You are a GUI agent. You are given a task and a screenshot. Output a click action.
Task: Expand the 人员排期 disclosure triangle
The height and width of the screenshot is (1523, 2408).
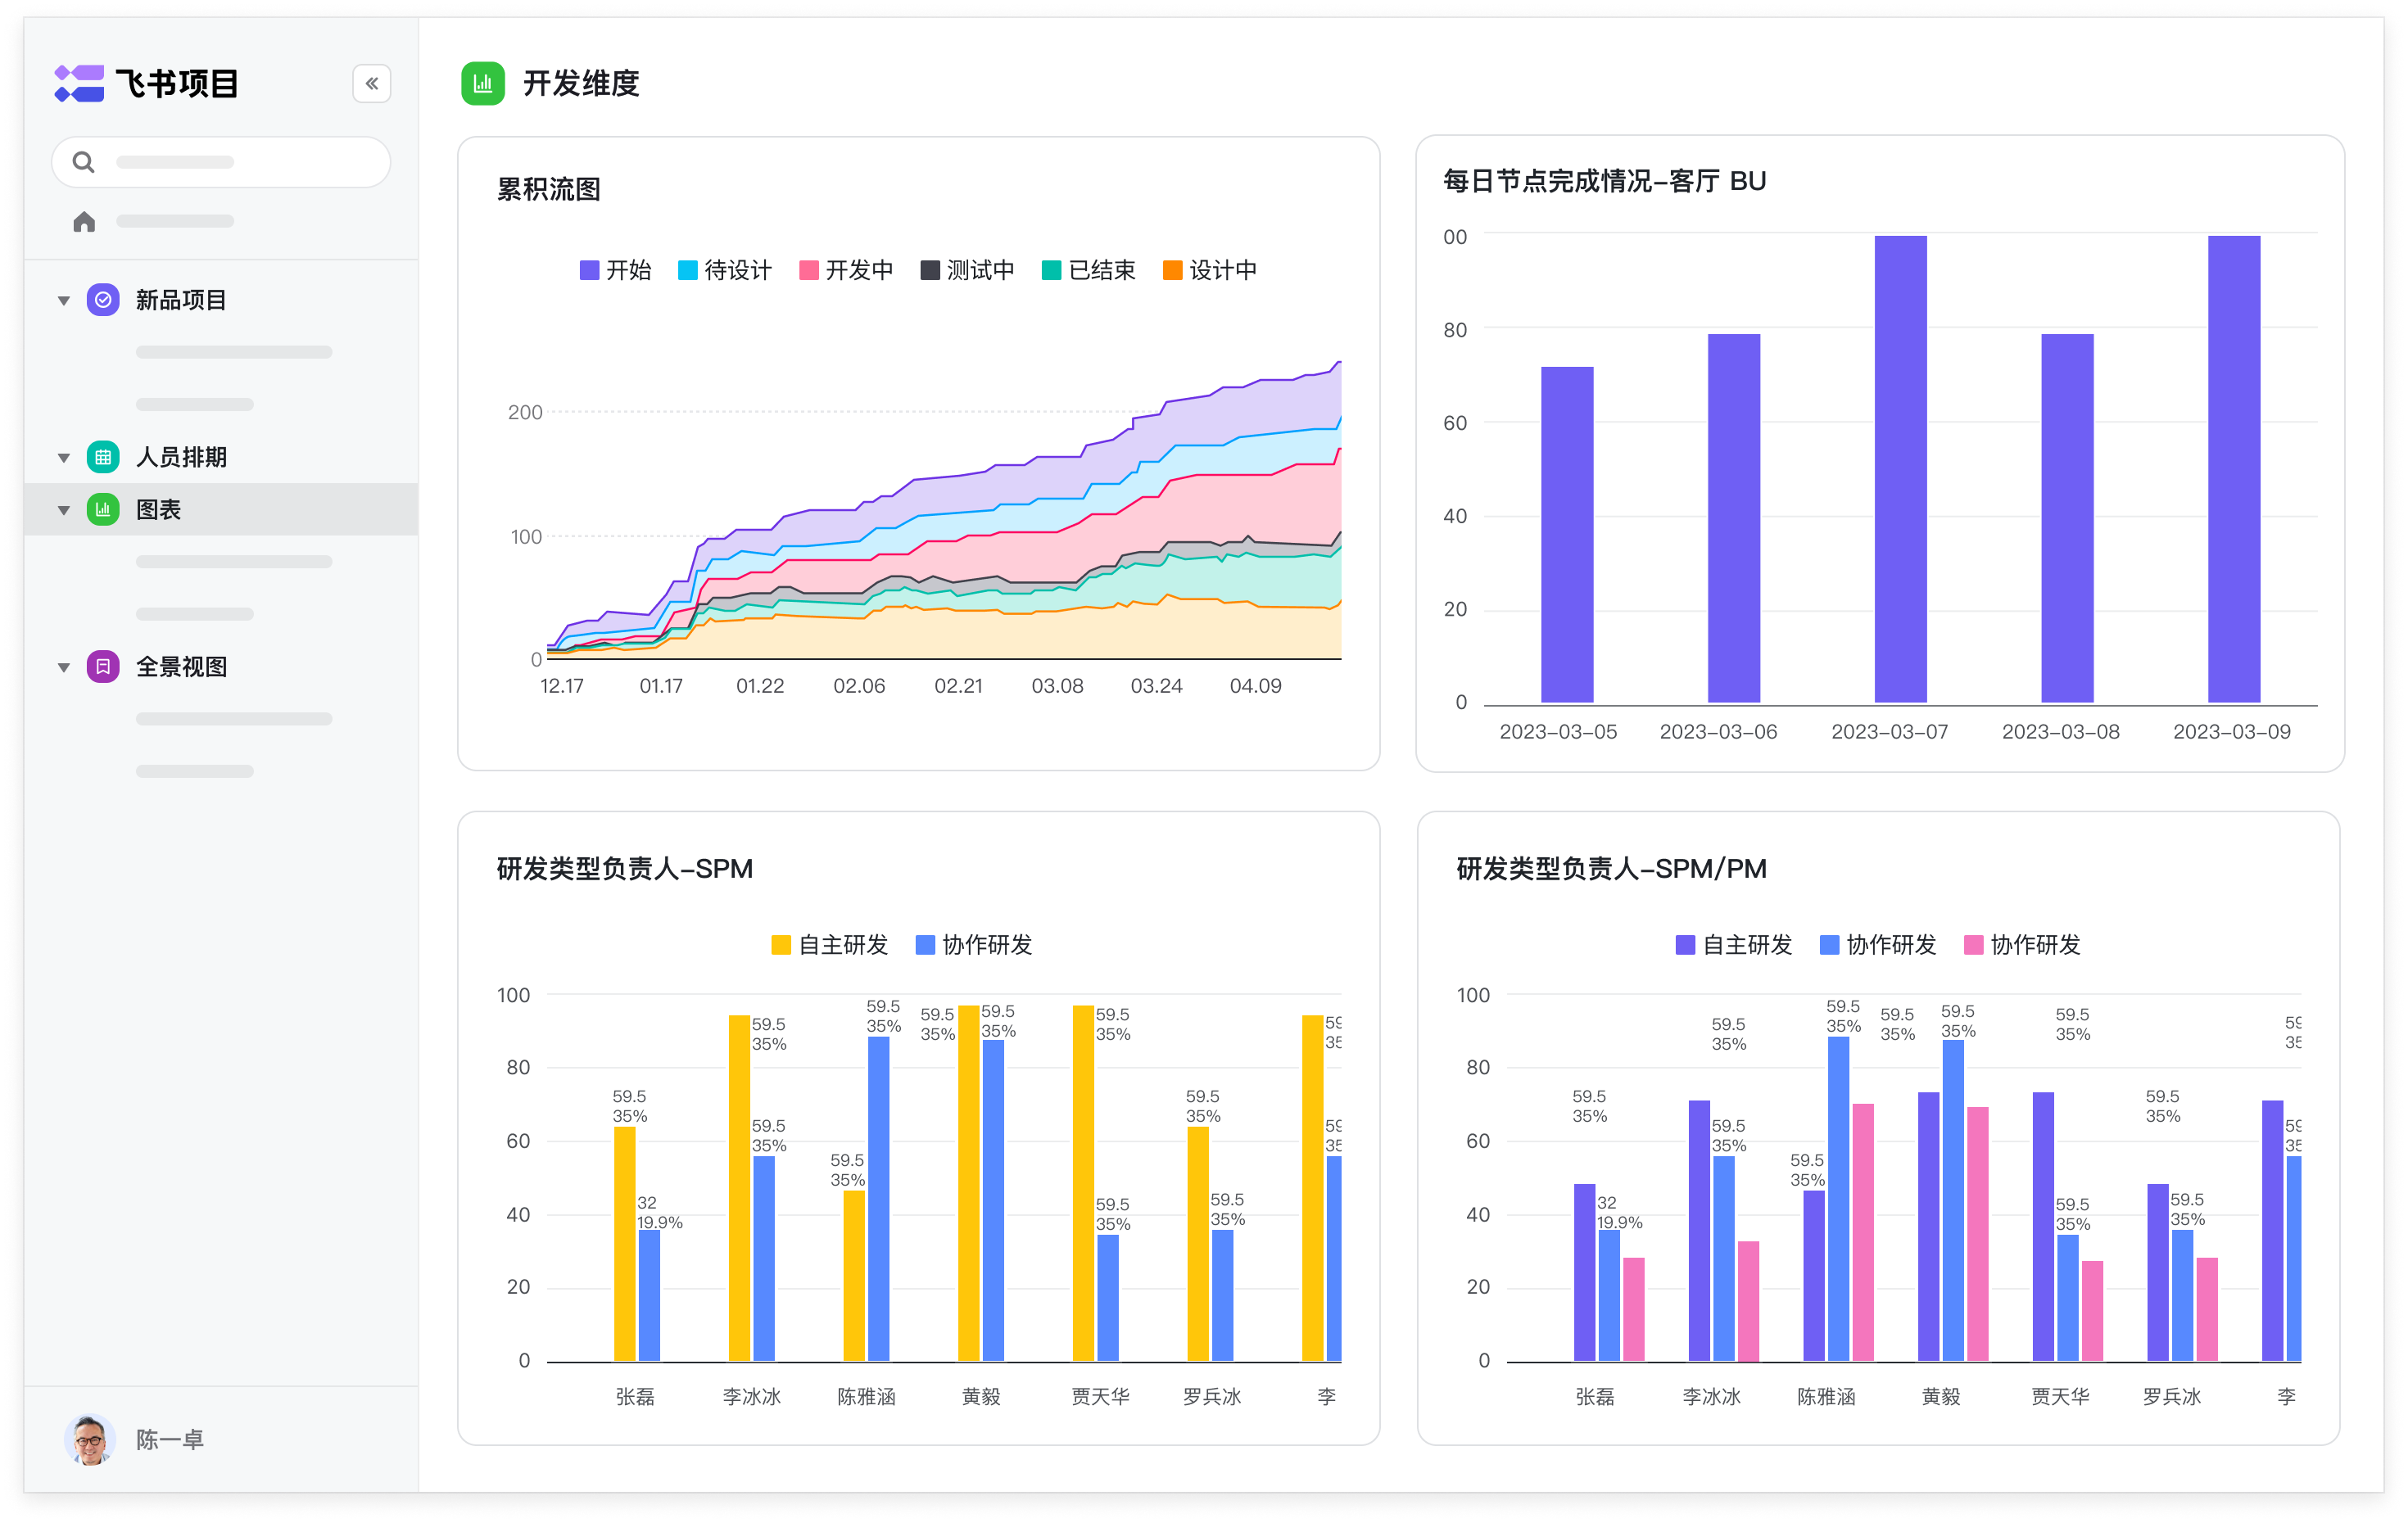pyautogui.click(x=64, y=458)
